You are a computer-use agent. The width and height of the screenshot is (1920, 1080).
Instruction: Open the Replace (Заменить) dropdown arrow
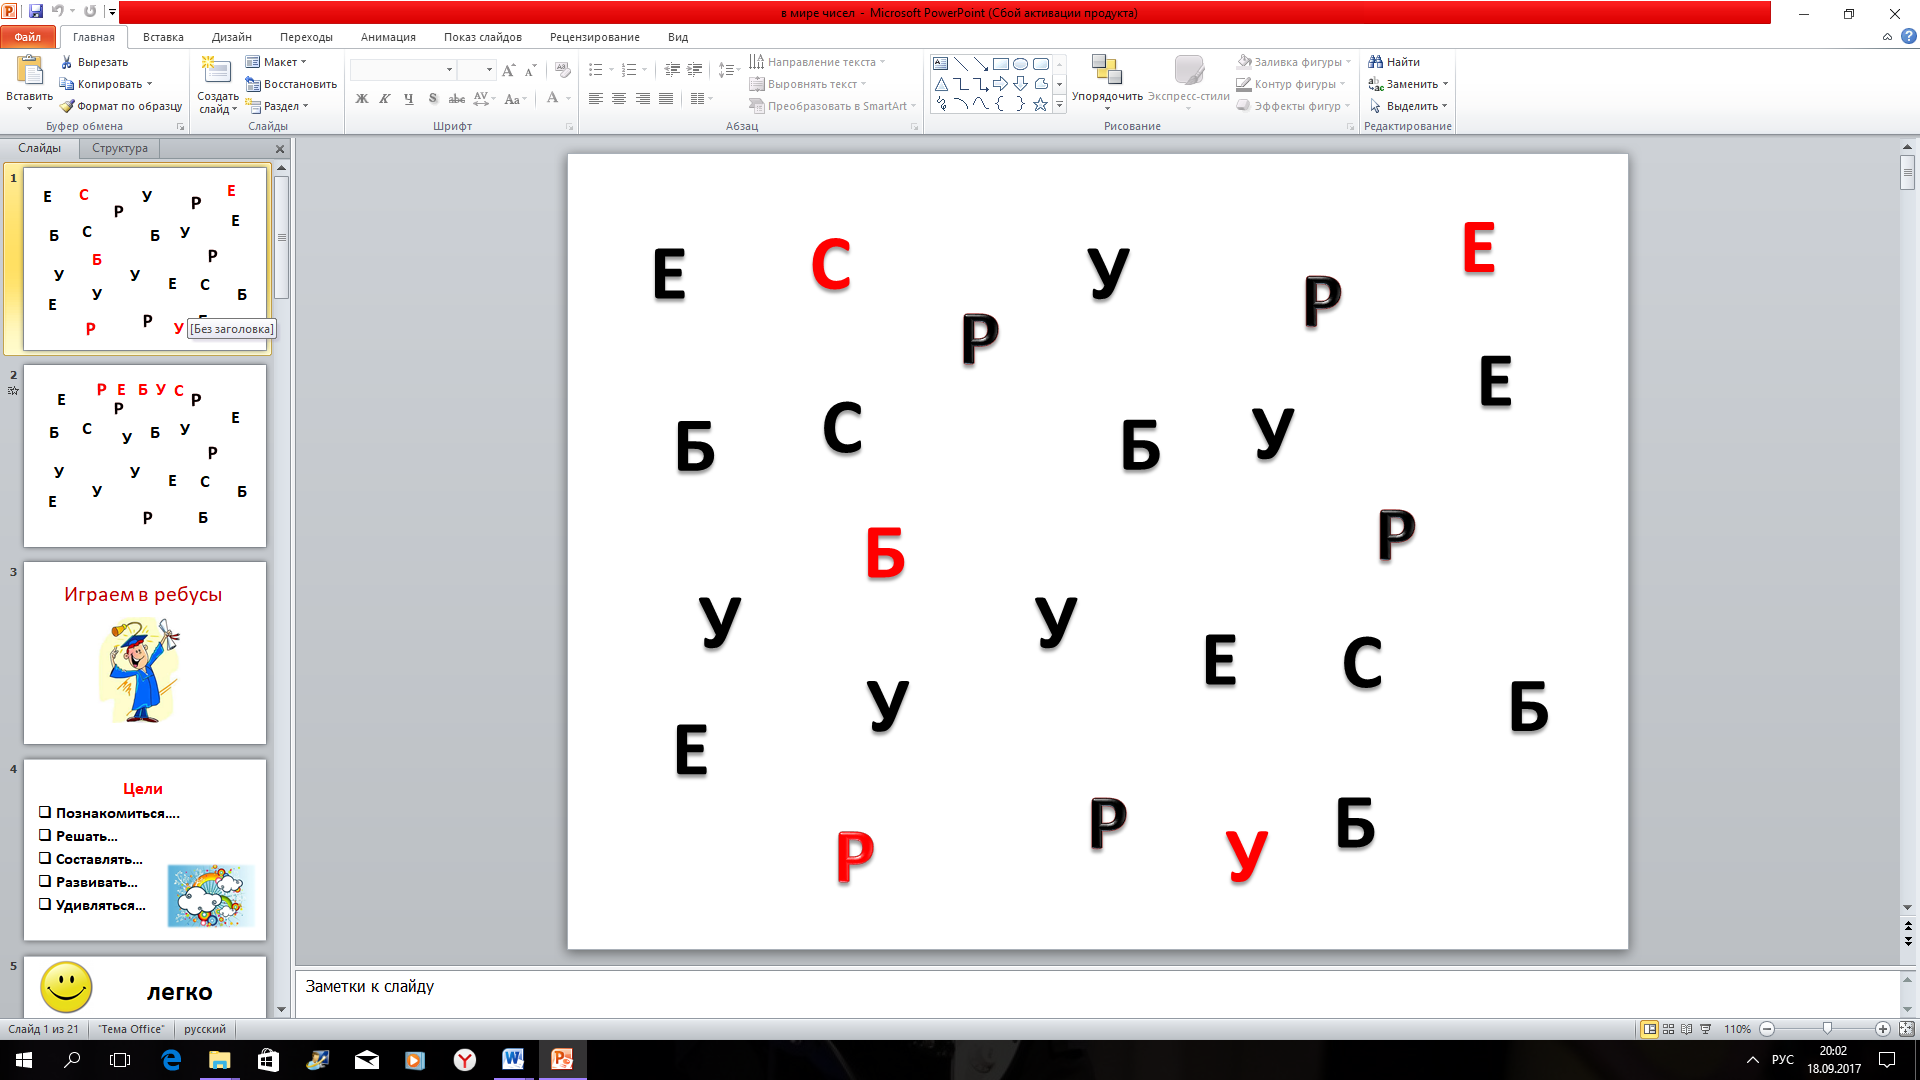[x=1446, y=84]
